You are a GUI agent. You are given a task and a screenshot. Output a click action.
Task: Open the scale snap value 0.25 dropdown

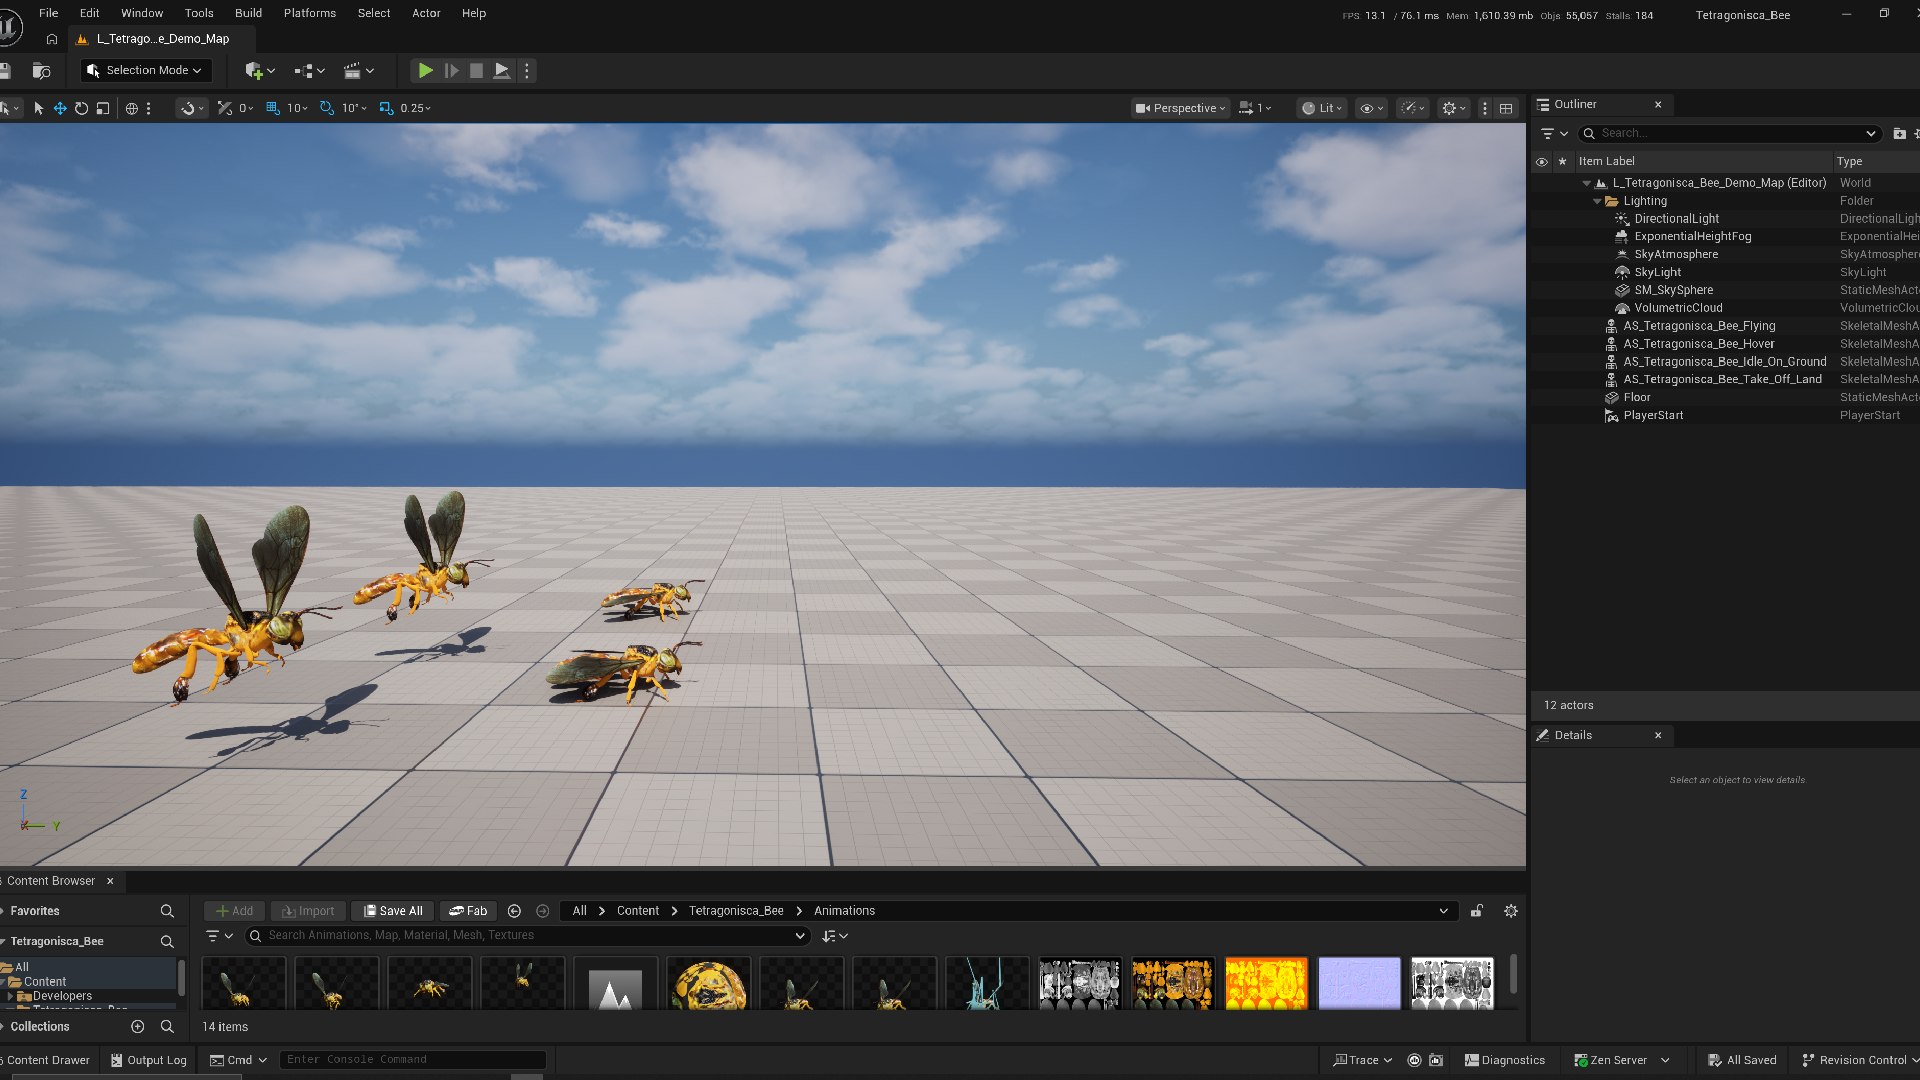point(415,108)
